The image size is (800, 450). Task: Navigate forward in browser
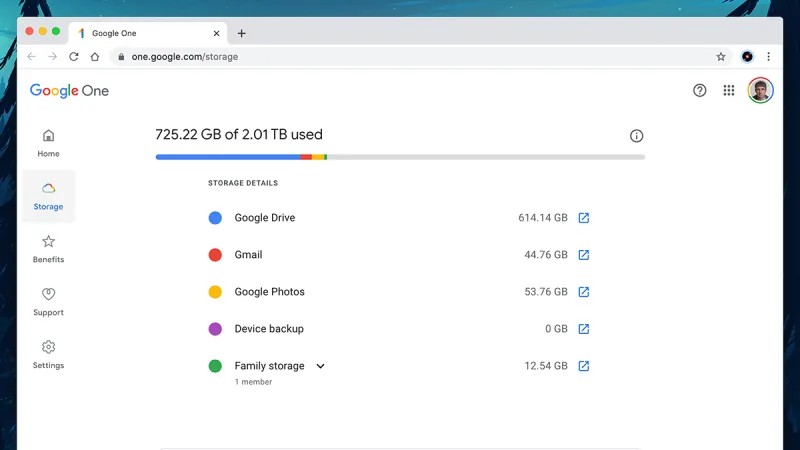(x=52, y=57)
